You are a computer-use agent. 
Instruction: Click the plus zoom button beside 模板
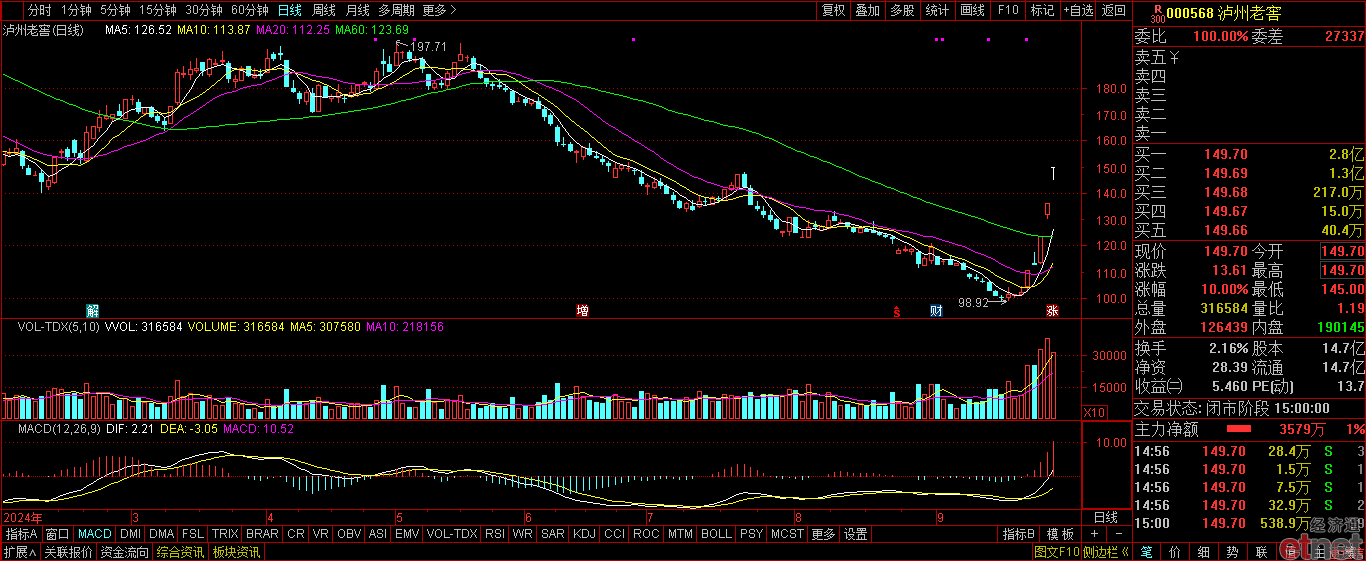tap(1094, 534)
